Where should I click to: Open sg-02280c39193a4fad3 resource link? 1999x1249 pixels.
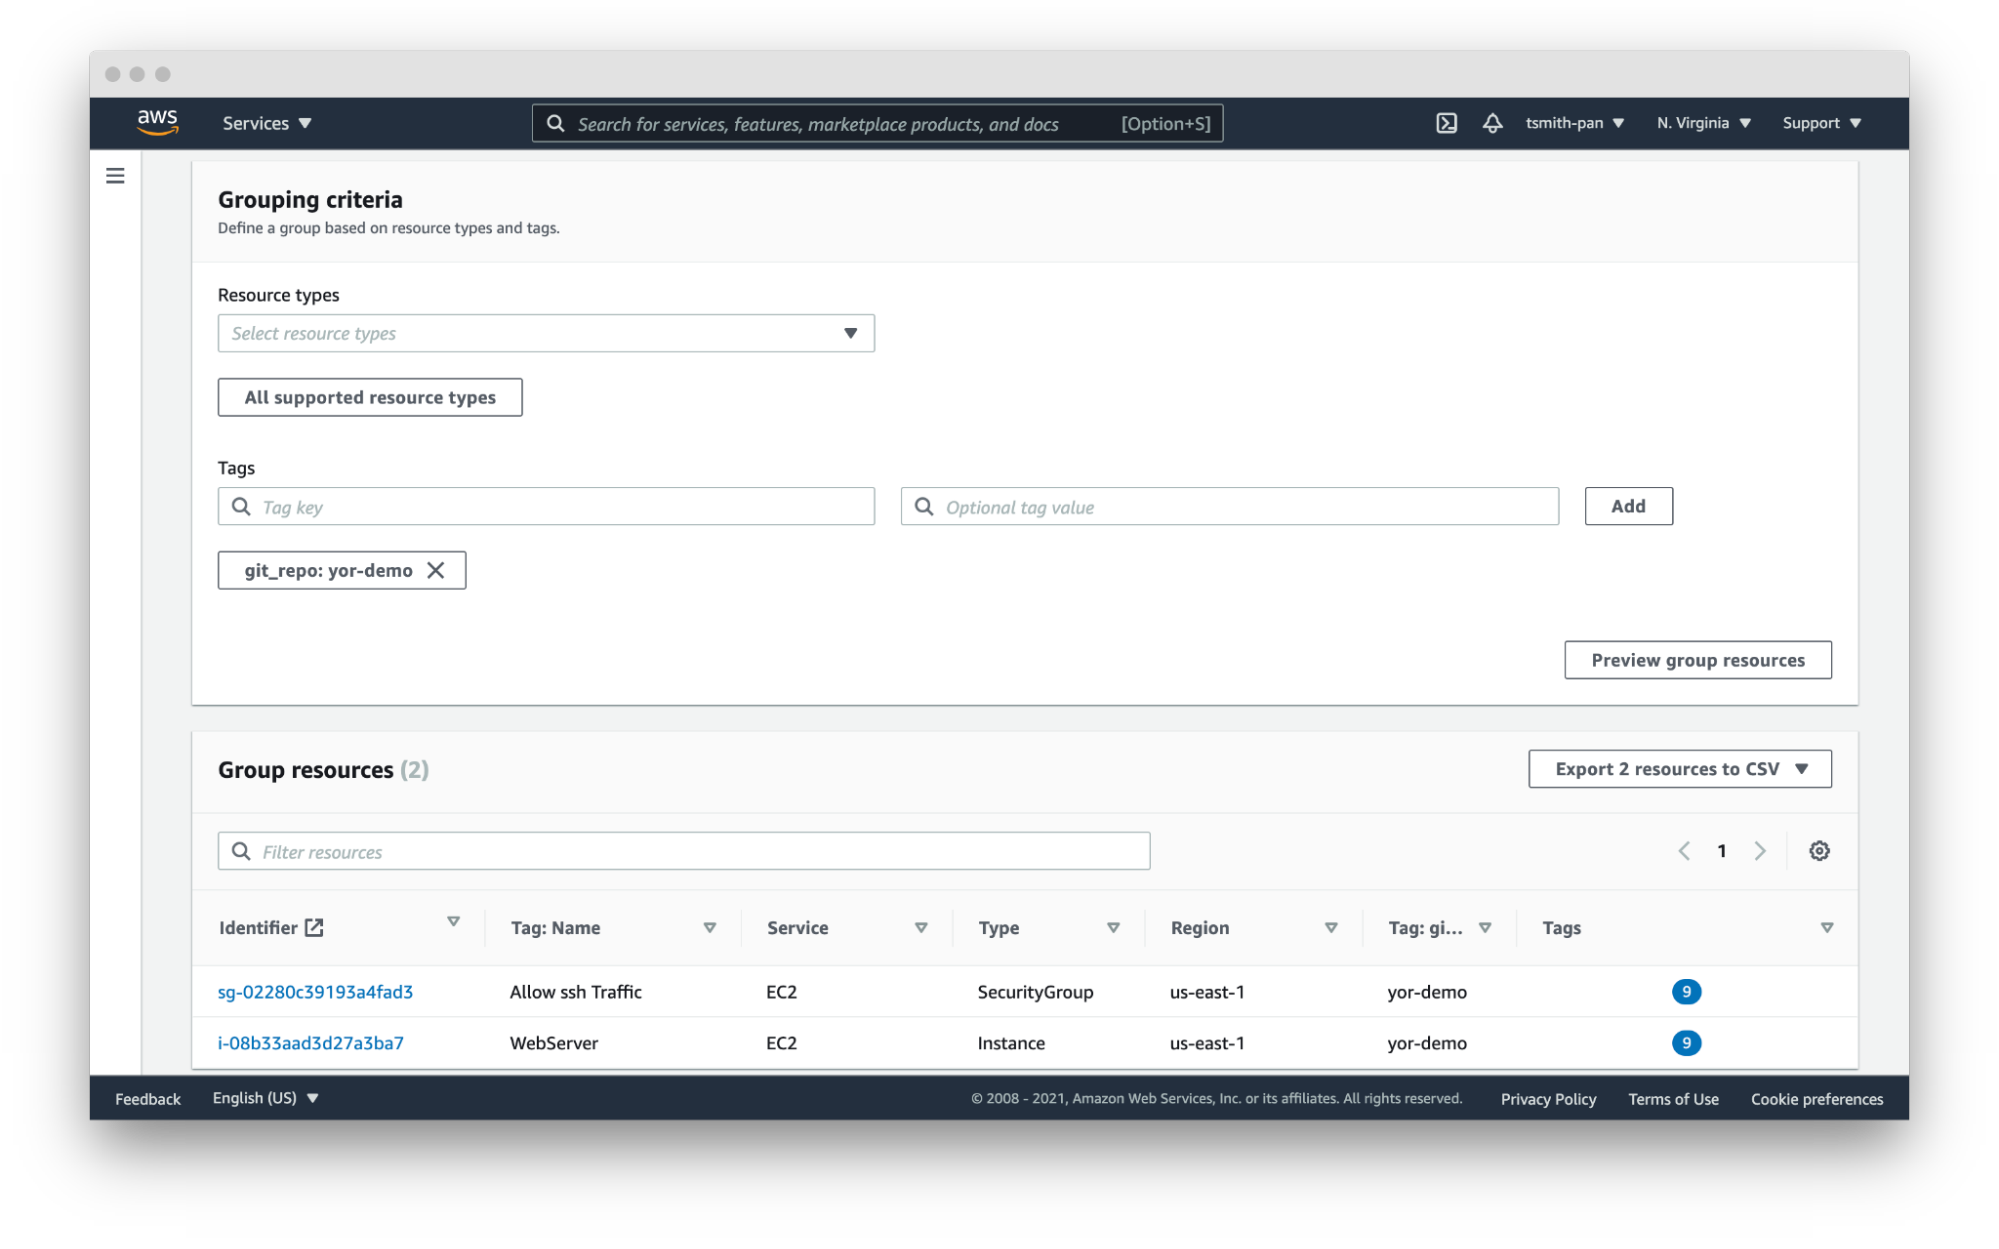(315, 992)
